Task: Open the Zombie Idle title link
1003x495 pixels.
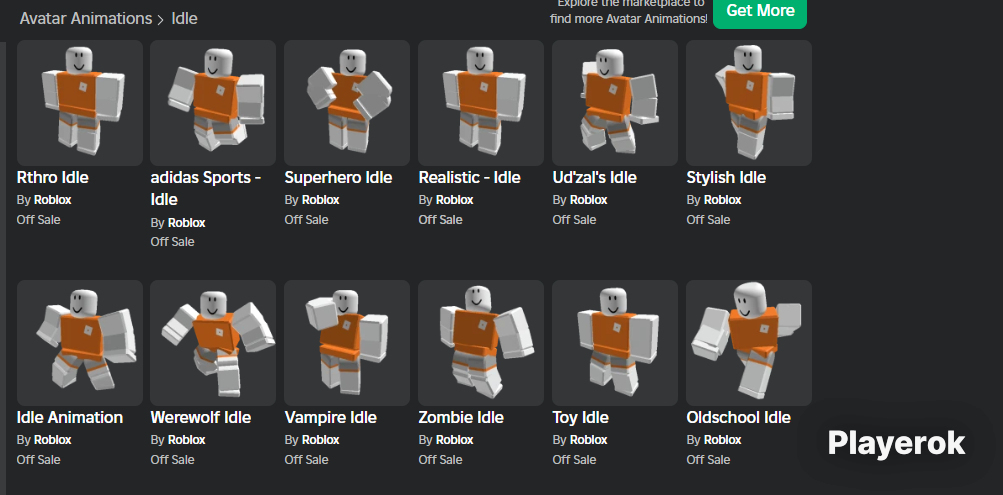Action: tap(461, 418)
